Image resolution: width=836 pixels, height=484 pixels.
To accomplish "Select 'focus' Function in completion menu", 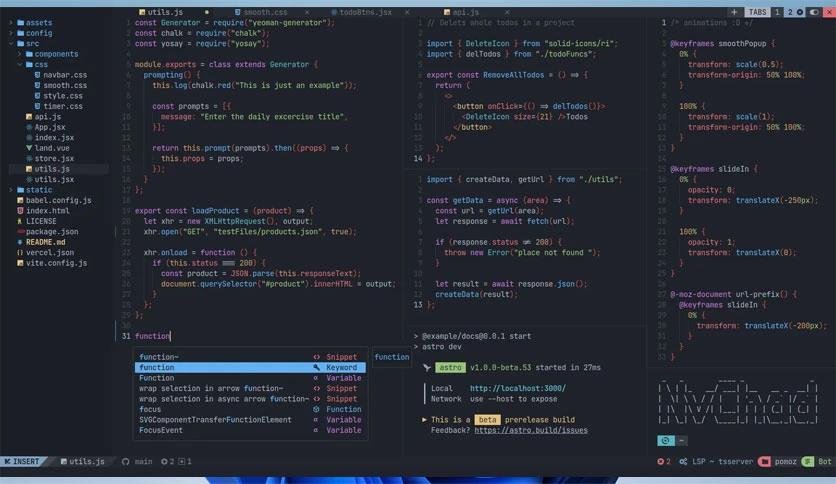I will click(x=150, y=409).
